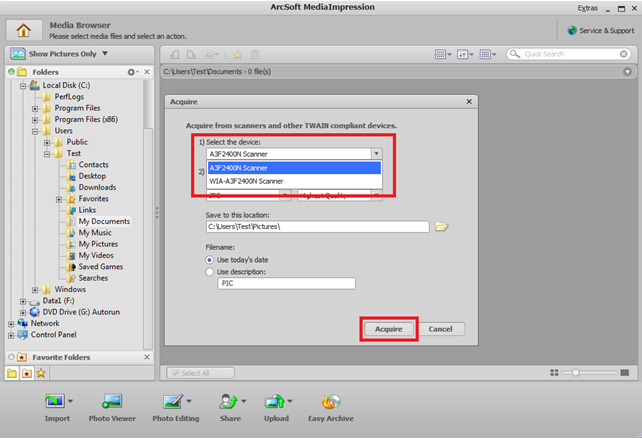This screenshot has height=439, width=642.
Task: Click the small thumbnails icon
Action: tap(554, 373)
